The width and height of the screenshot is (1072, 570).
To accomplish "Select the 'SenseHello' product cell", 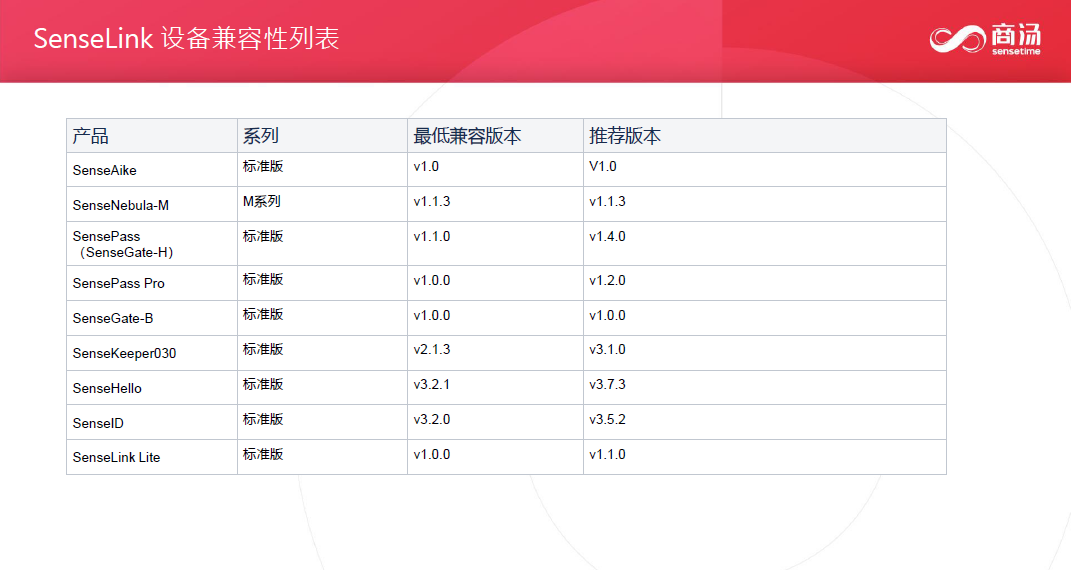I will click(x=152, y=388).
